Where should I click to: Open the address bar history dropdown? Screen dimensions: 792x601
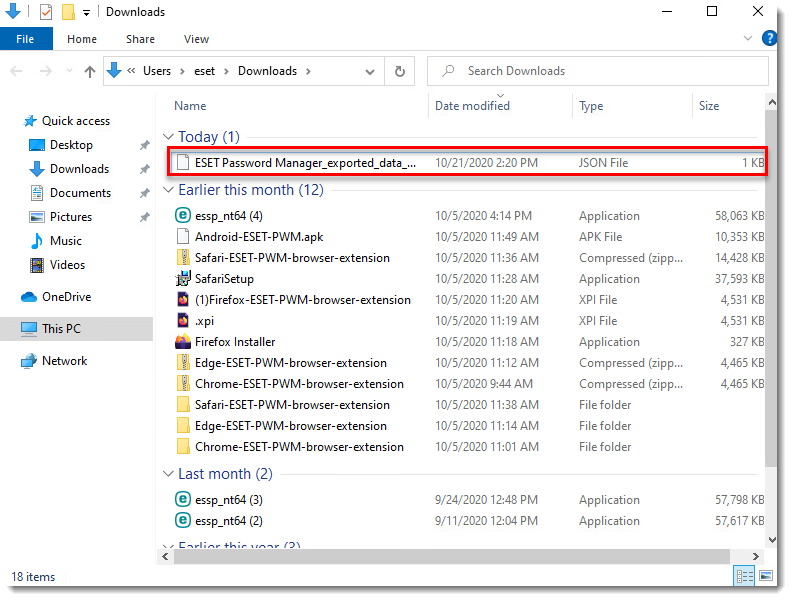(372, 71)
